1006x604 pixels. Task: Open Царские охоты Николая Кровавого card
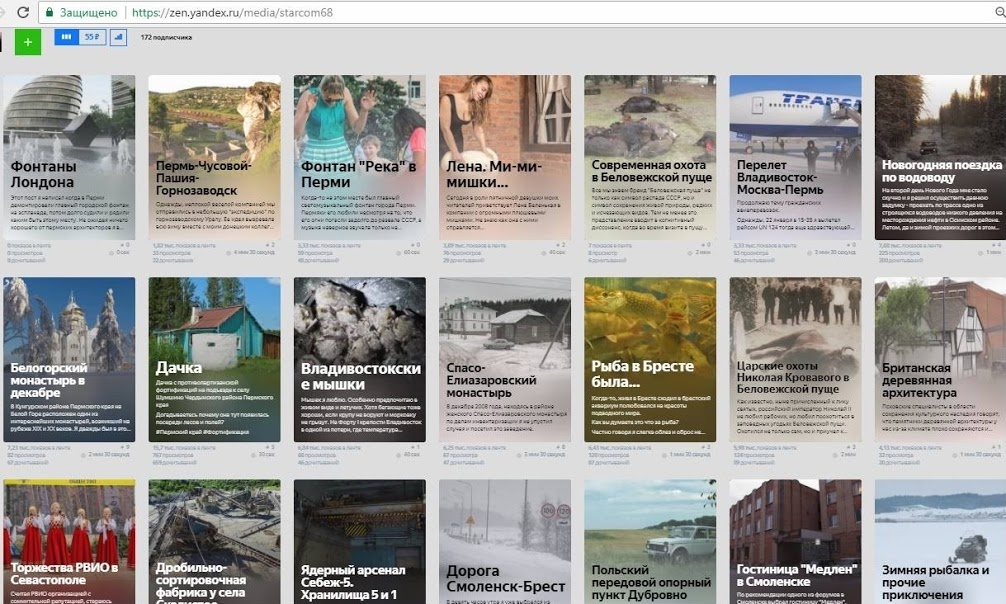click(x=796, y=359)
